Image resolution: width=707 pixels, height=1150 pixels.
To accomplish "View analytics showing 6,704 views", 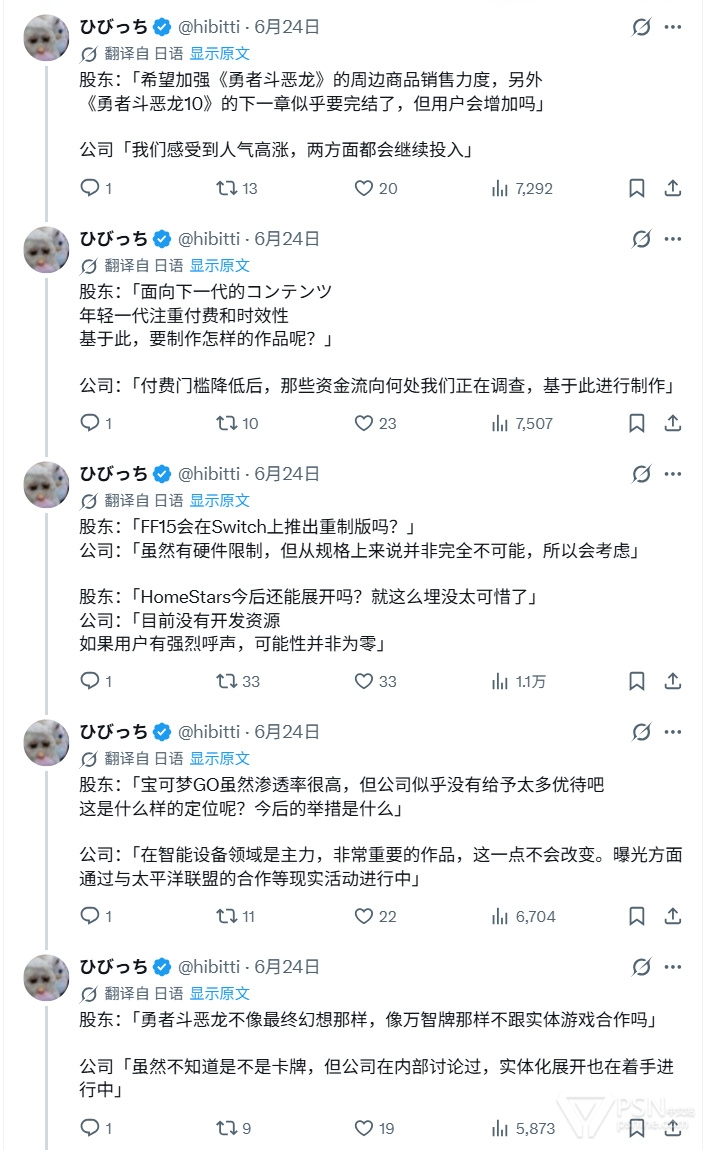I will pyautogui.click(x=523, y=916).
